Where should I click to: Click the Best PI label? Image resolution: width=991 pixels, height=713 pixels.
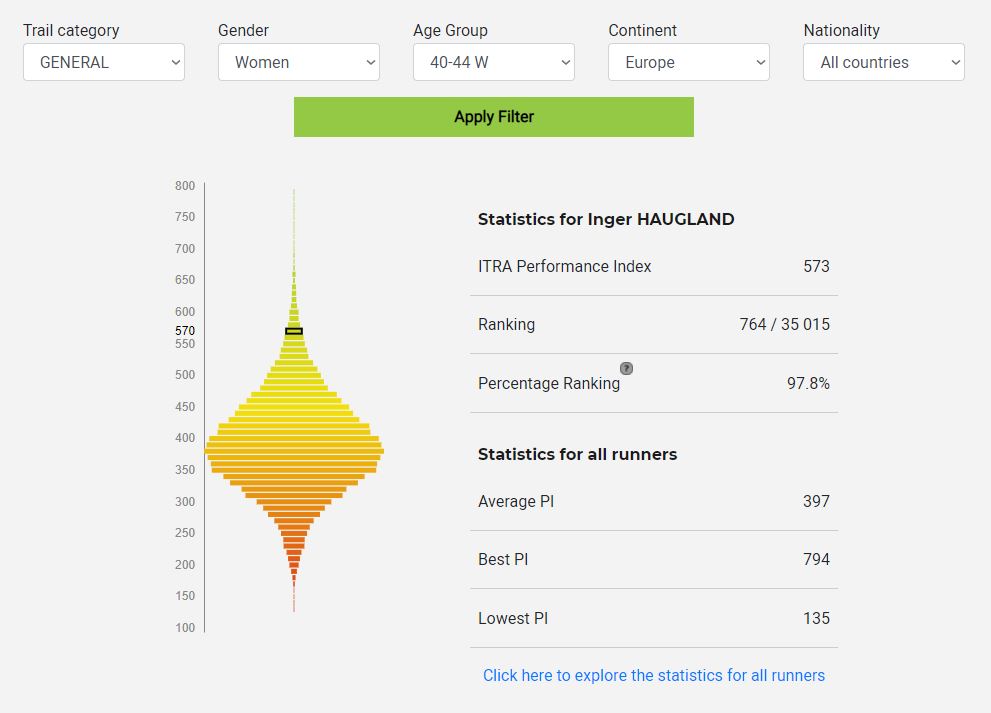503,559
